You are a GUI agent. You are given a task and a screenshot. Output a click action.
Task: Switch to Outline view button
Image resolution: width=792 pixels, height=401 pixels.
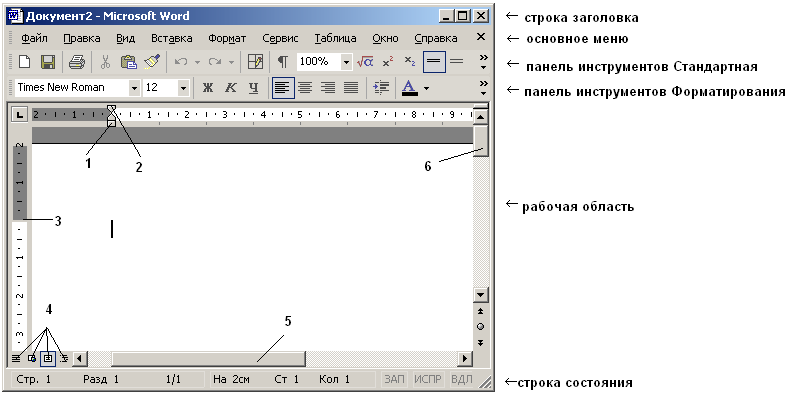[64, 358]
